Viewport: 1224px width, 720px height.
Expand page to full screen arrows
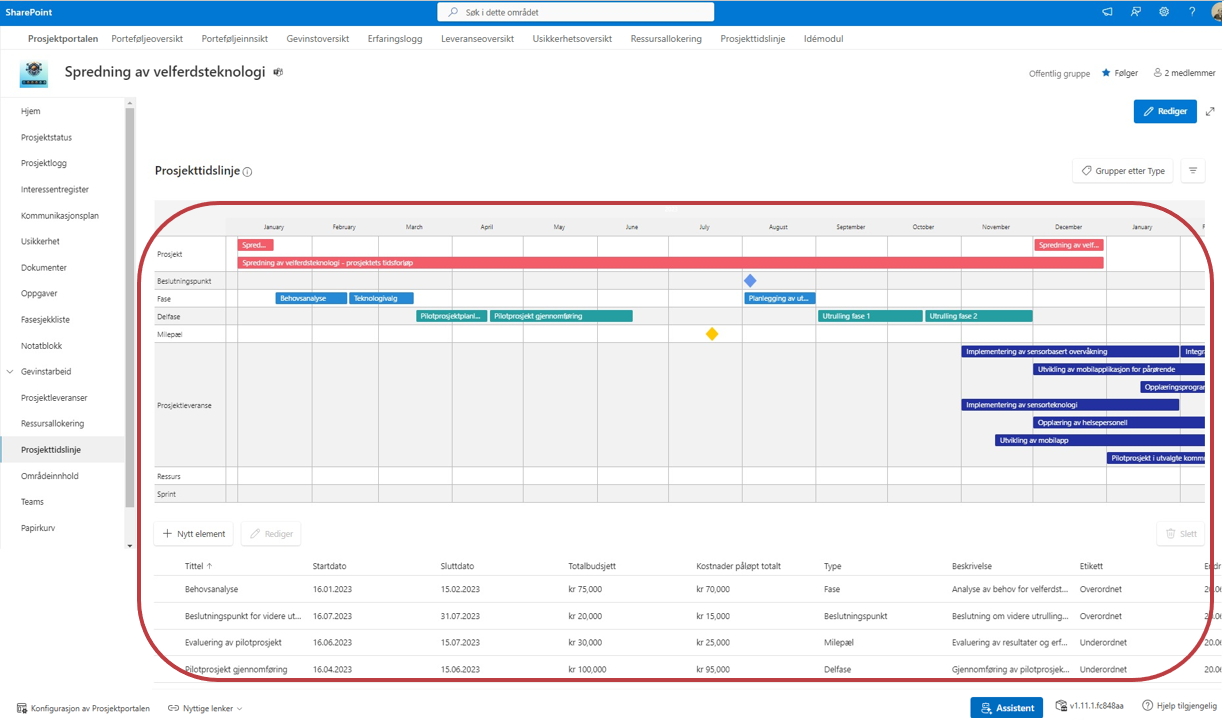1210,111
